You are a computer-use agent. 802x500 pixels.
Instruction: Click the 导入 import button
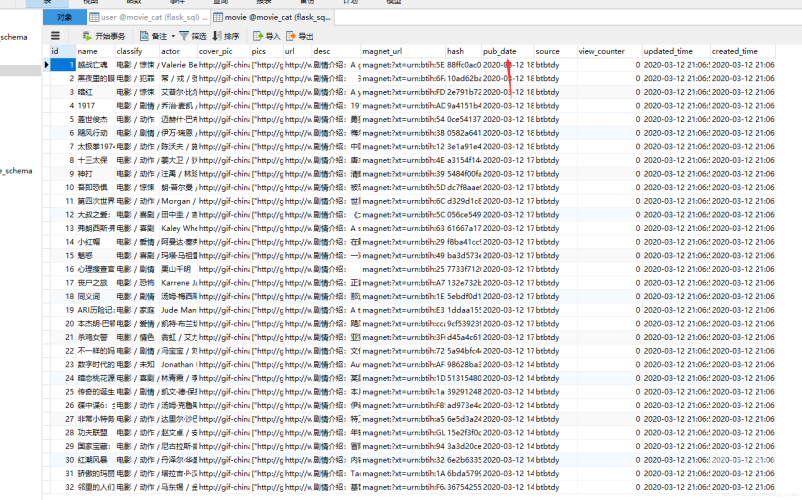pyautogui.click(x=266, y=36)
